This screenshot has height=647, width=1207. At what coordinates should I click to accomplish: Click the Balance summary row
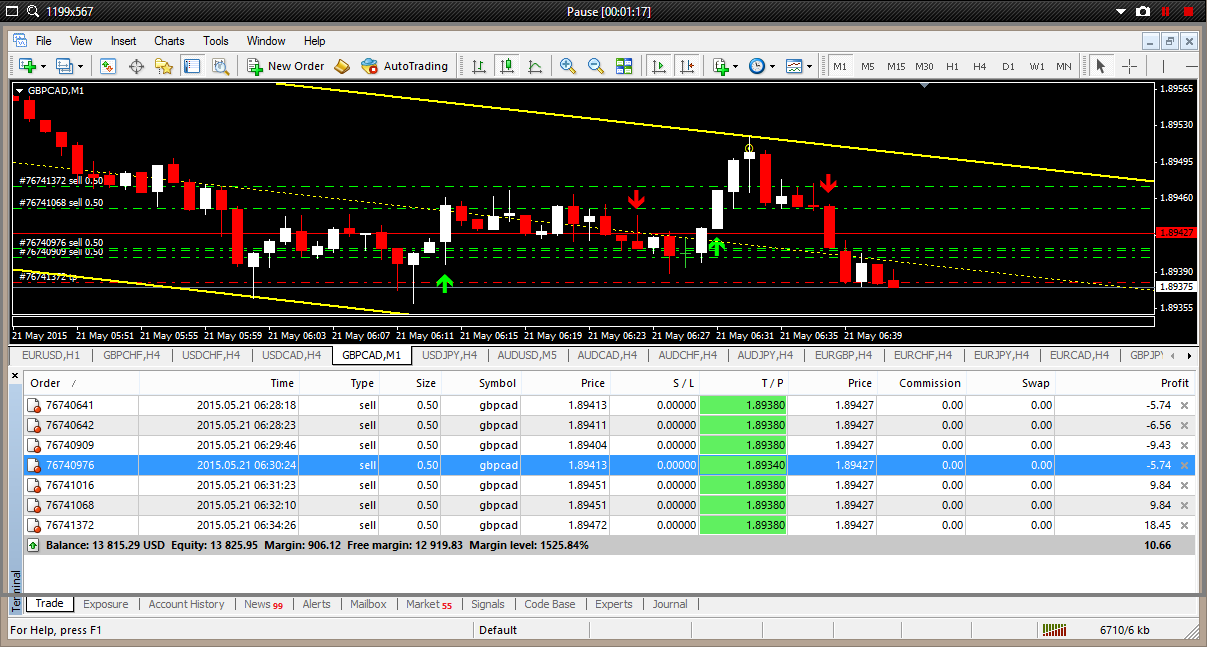pyautogui.click(x=609, y=545)
